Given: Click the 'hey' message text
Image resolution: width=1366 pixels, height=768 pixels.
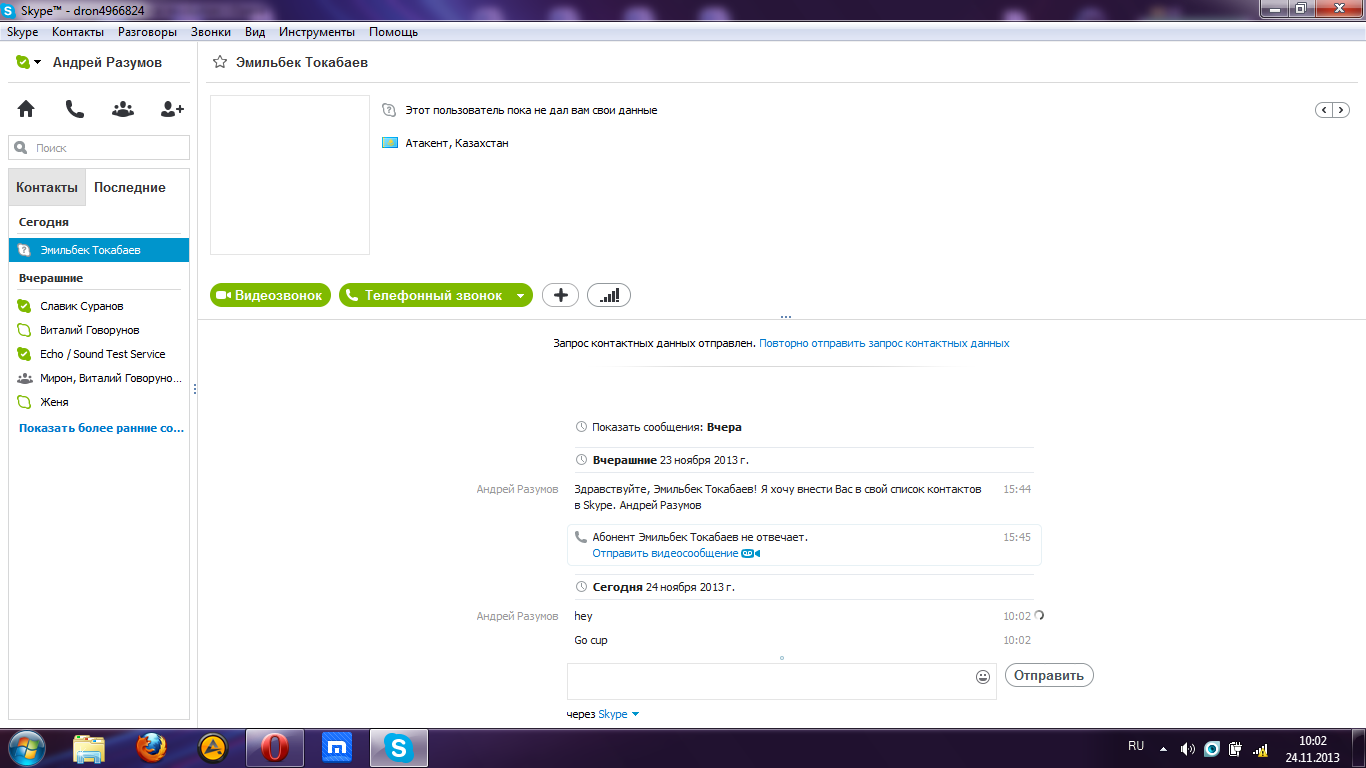Looking at the screenshot, I should [583, 616].
